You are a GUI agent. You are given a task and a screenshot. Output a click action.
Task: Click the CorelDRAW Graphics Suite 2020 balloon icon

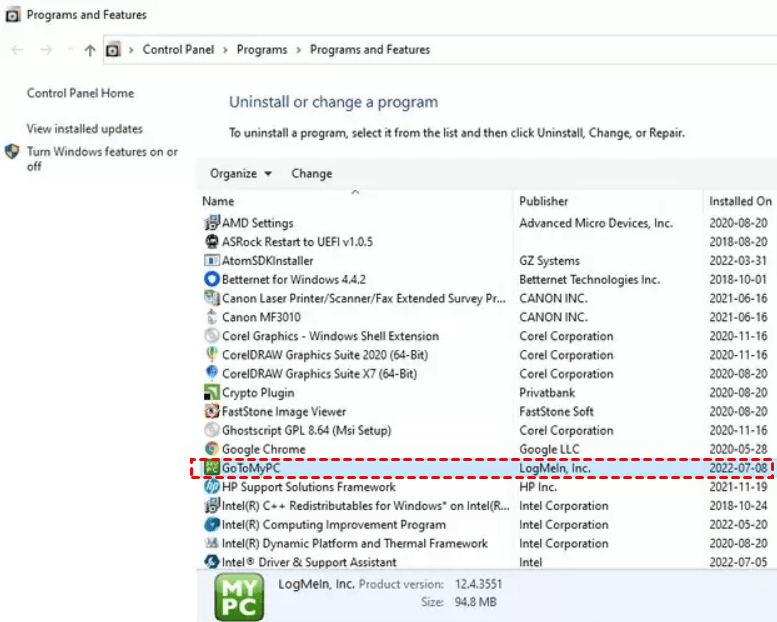point(212,354)
